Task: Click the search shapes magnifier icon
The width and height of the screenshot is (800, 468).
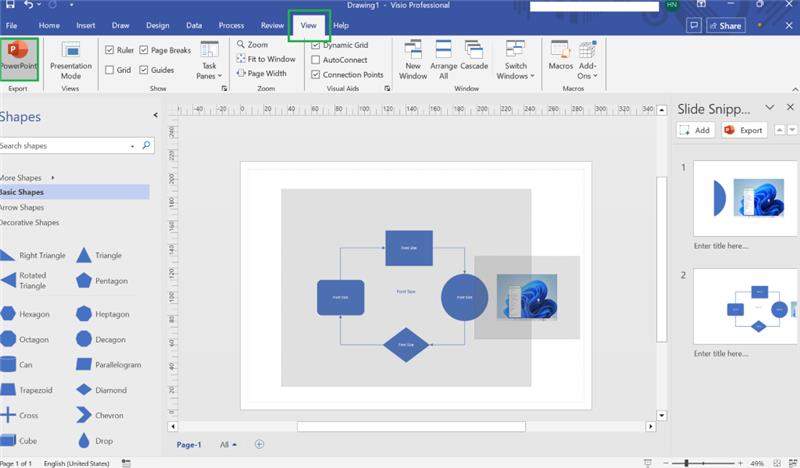Action: pyautogui.click(x=146, y=145)
